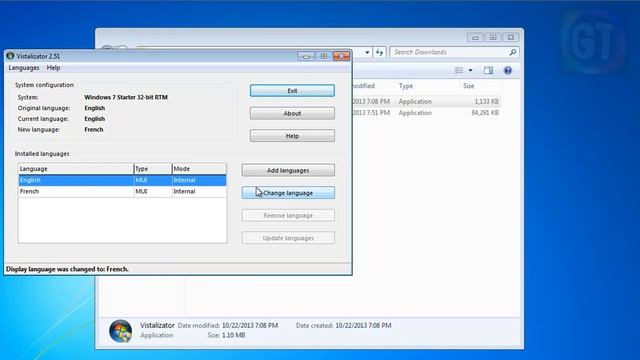Click the Update languages button
The image size is (640, 360).
(288, 238)
